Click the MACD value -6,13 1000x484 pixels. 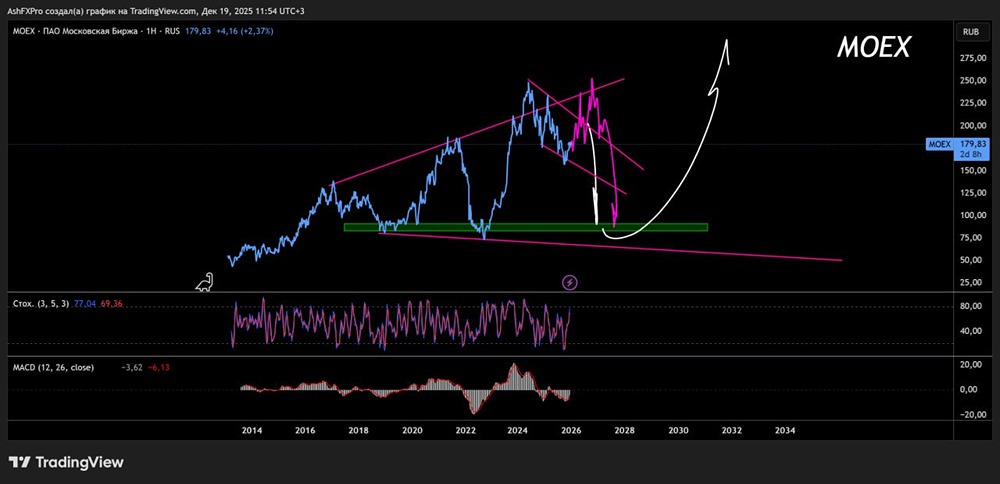pos(159,367)
